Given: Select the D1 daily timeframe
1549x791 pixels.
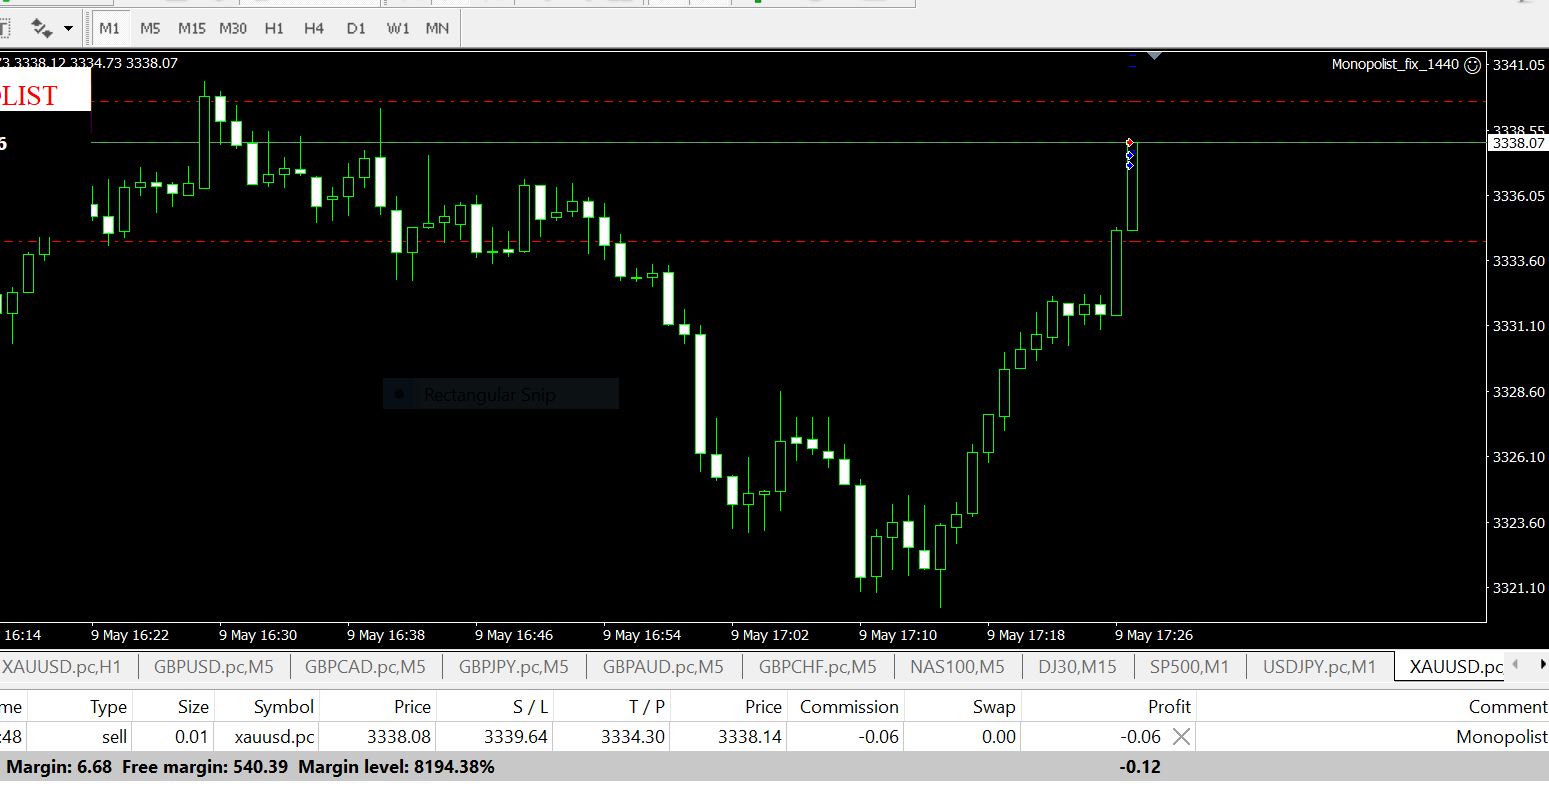Looking at the screenshot, I should pos(356,28).
